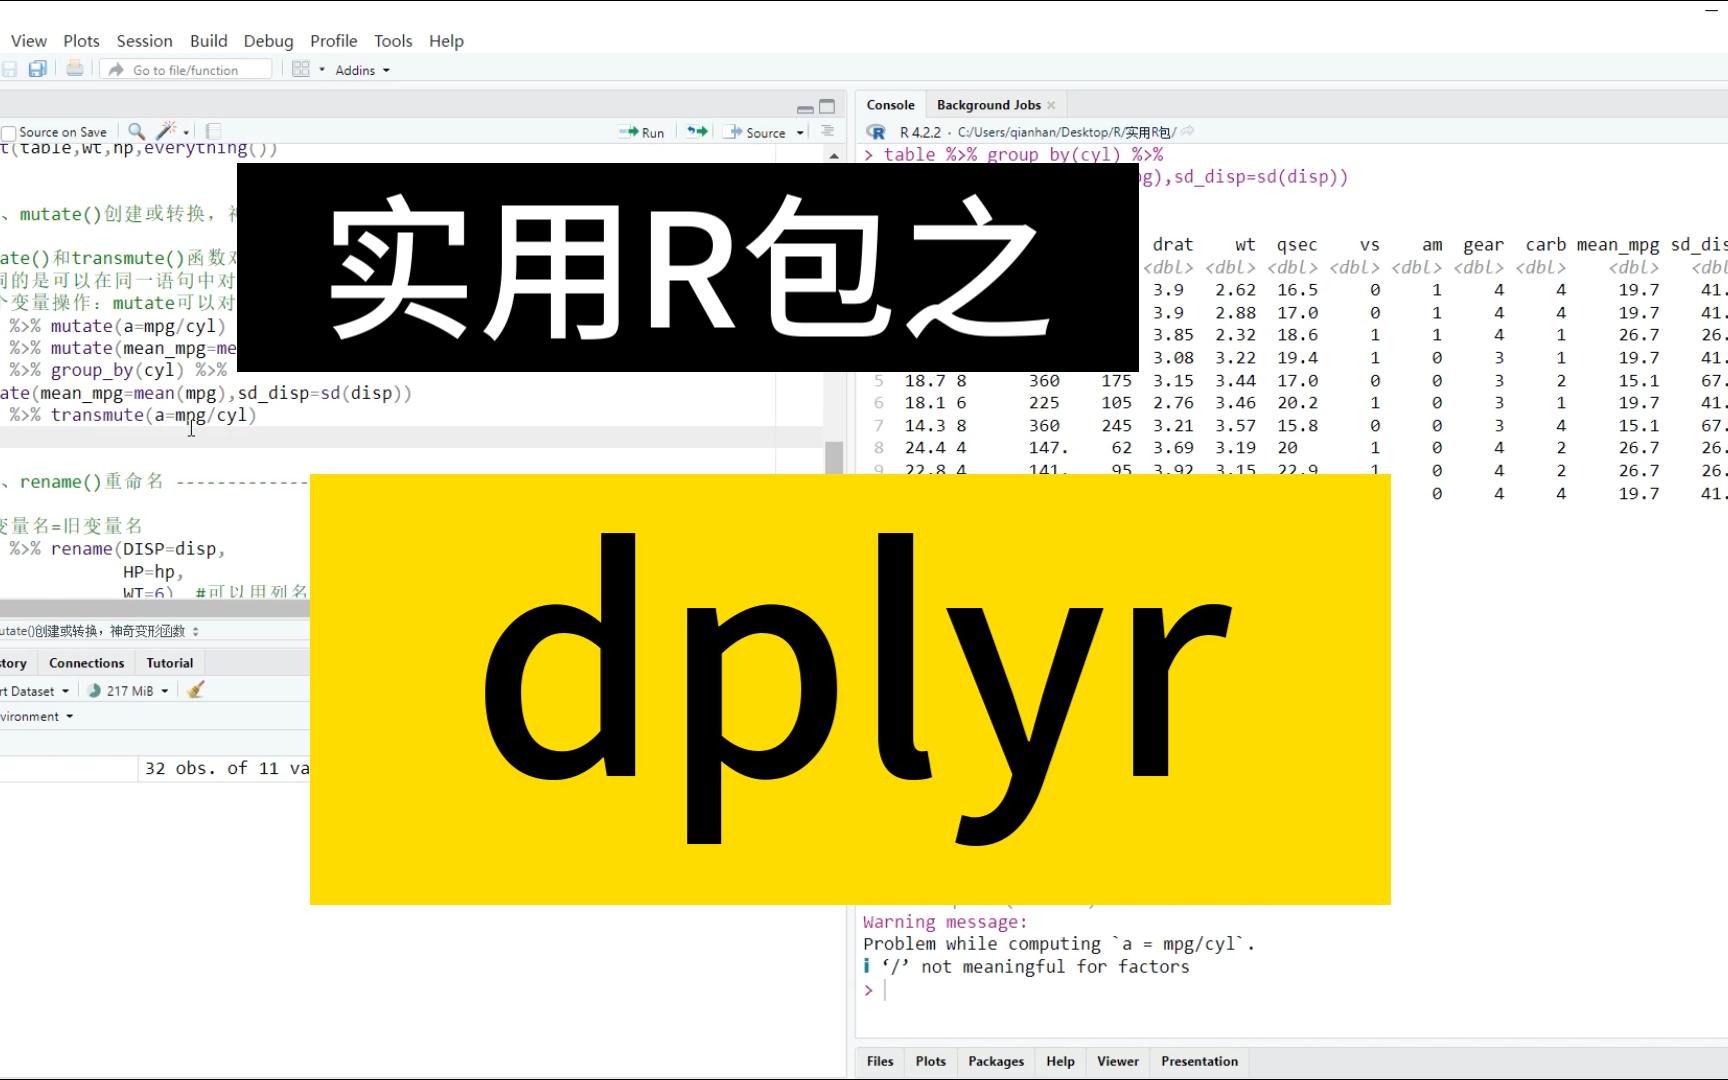
Task: Open the Presentation tab
Action: click(1199, 1061)
